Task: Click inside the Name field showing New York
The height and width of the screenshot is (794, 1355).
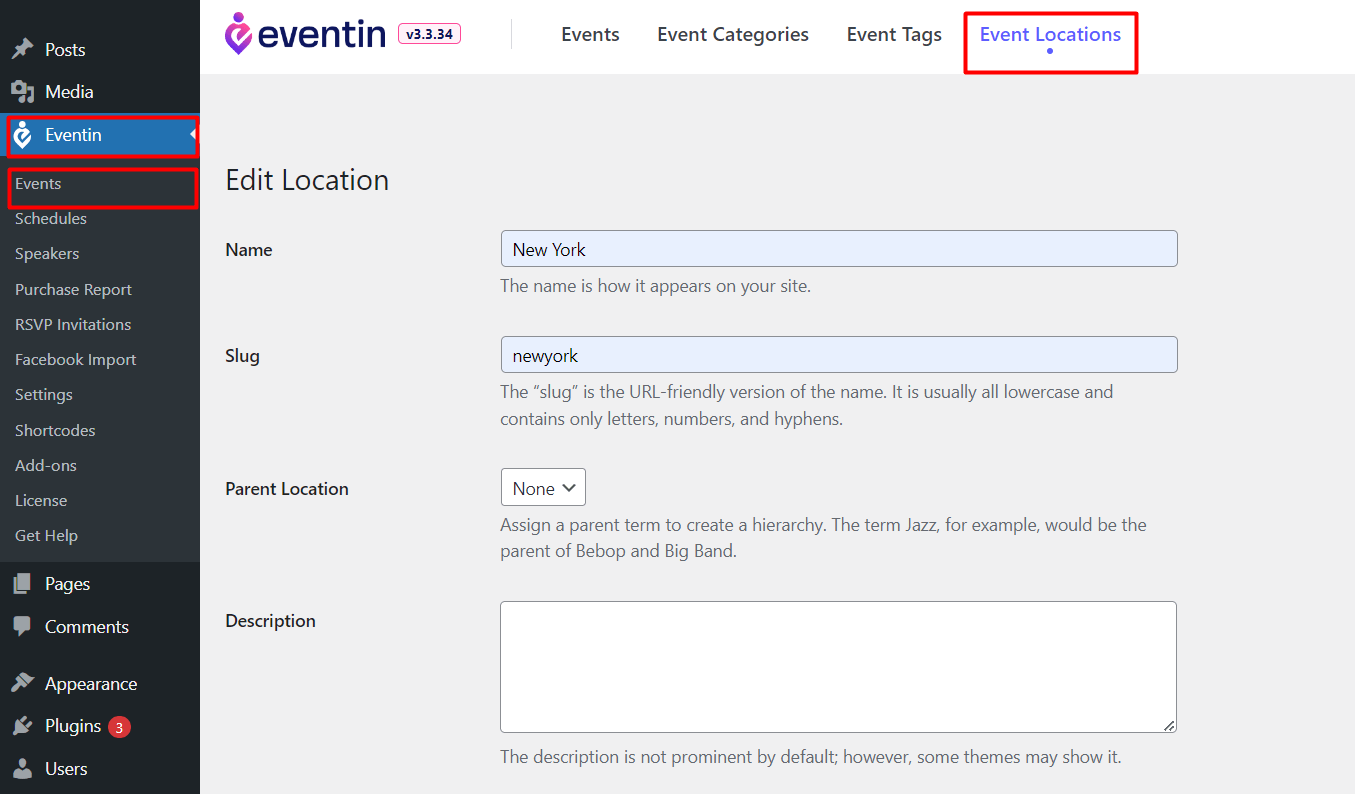Action: (838, 248)
